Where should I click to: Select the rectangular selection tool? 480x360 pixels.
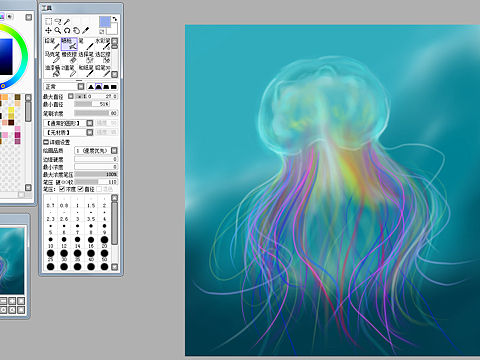tap(49, 21)
